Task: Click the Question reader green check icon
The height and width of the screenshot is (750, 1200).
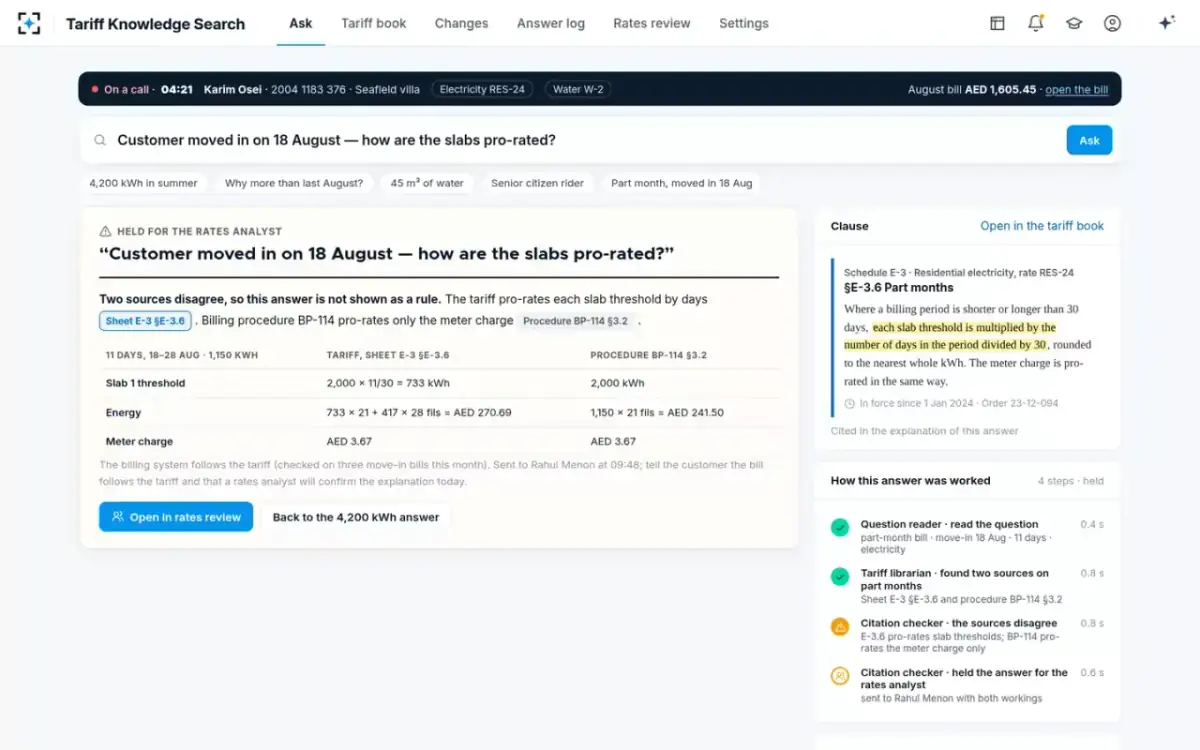Action: pos(840,526)
